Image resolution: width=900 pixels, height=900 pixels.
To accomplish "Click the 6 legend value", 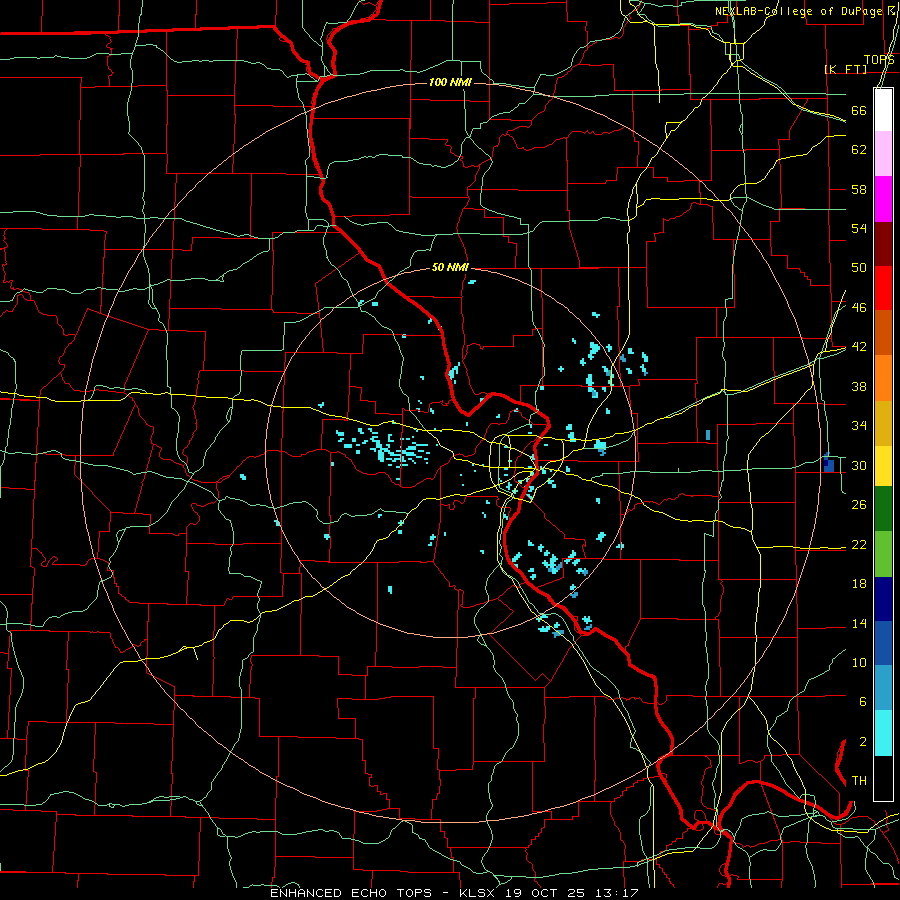I will point(862,702).
